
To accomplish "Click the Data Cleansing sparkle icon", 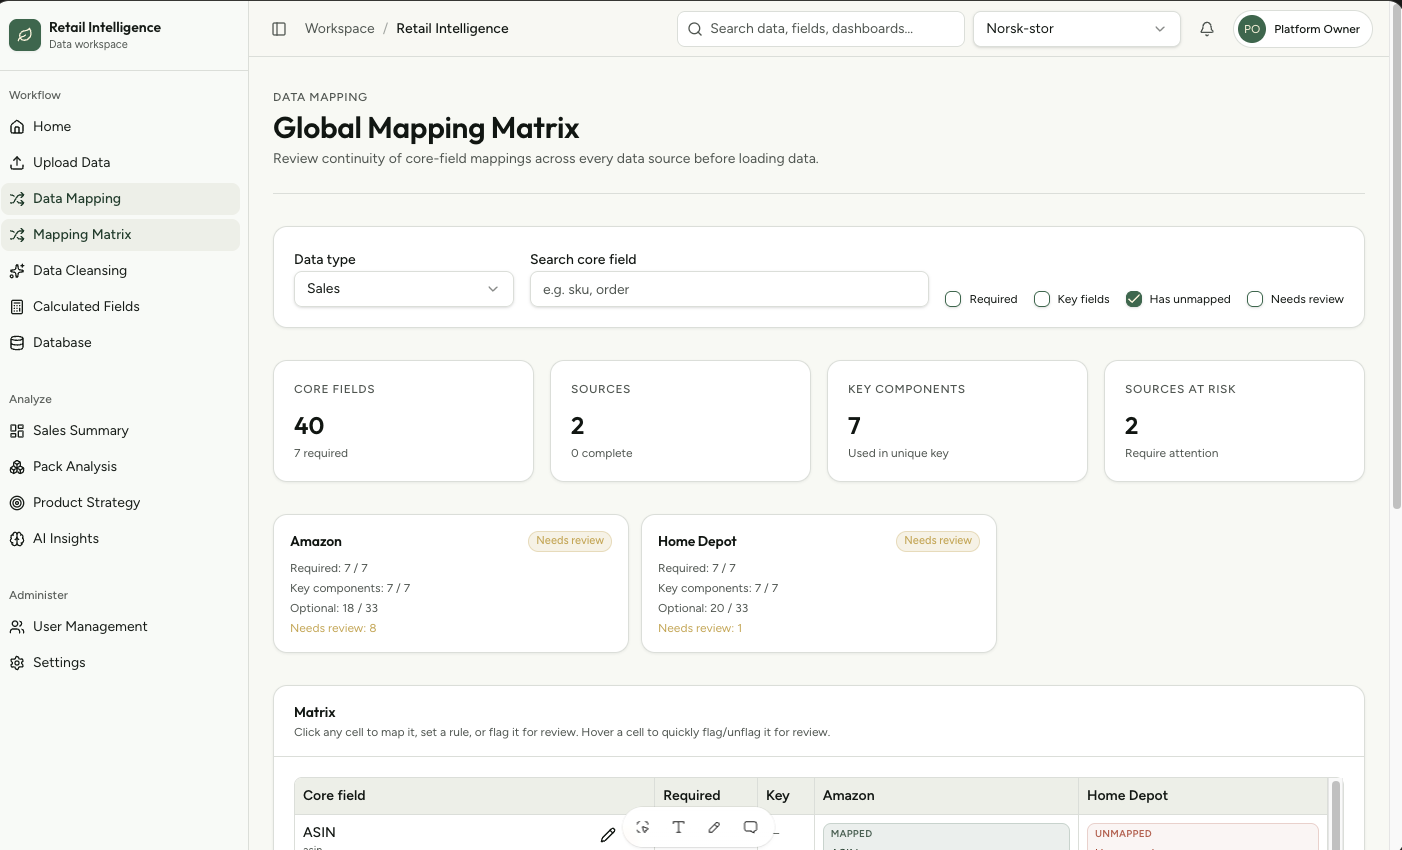I will pyautogui.click(x=17, y=271).
